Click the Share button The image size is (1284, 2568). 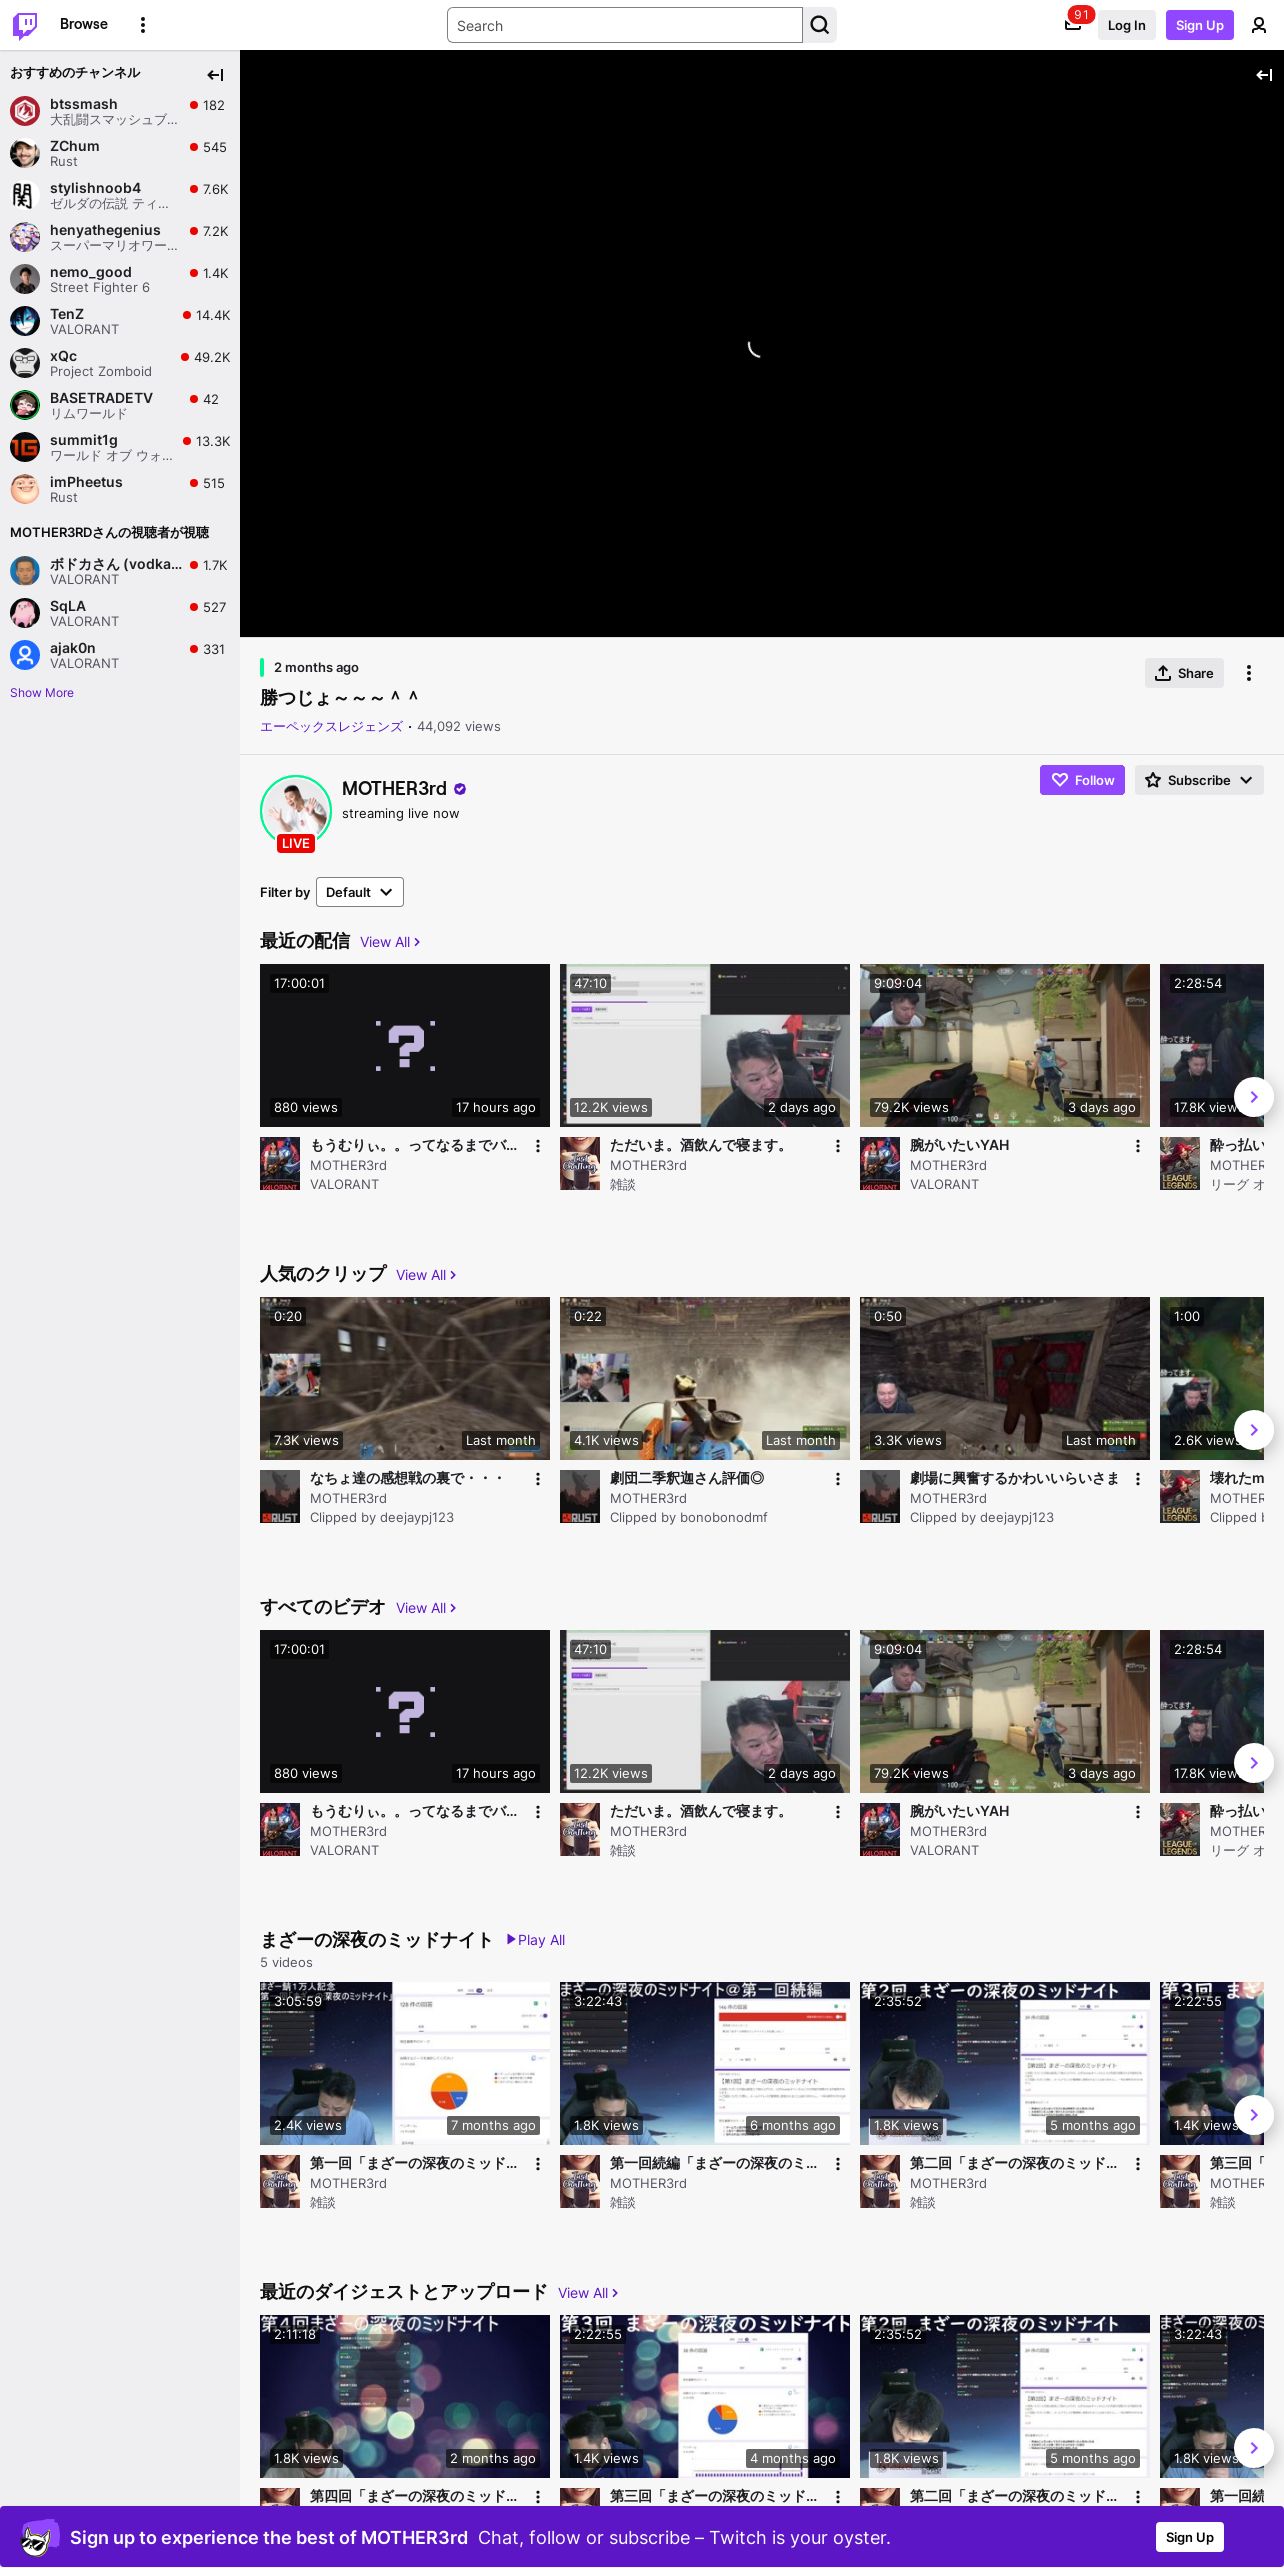1184,673
